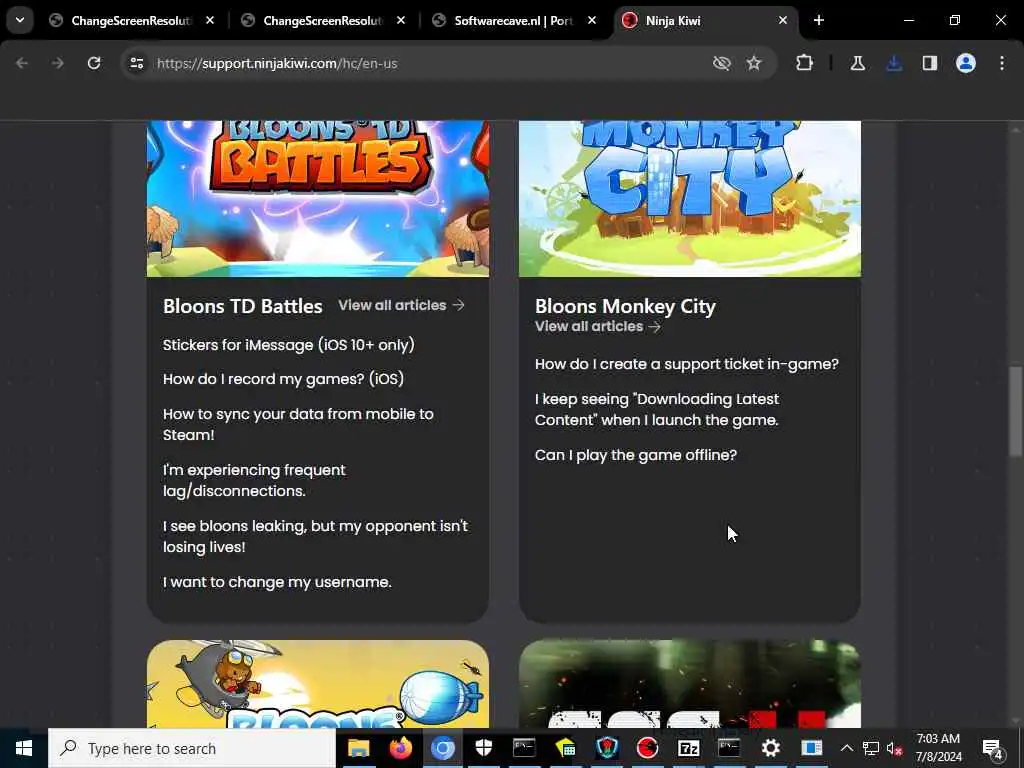Switch to the Softwarecave.nl tab
This screenshot has width=1024, height=768.
pos(513,21)
